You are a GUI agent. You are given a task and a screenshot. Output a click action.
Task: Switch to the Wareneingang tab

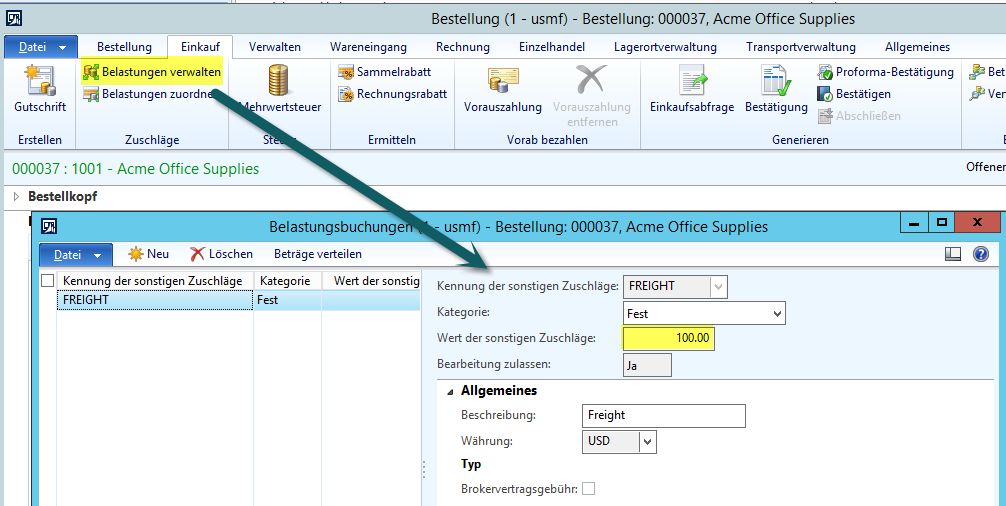click(368, 47)
